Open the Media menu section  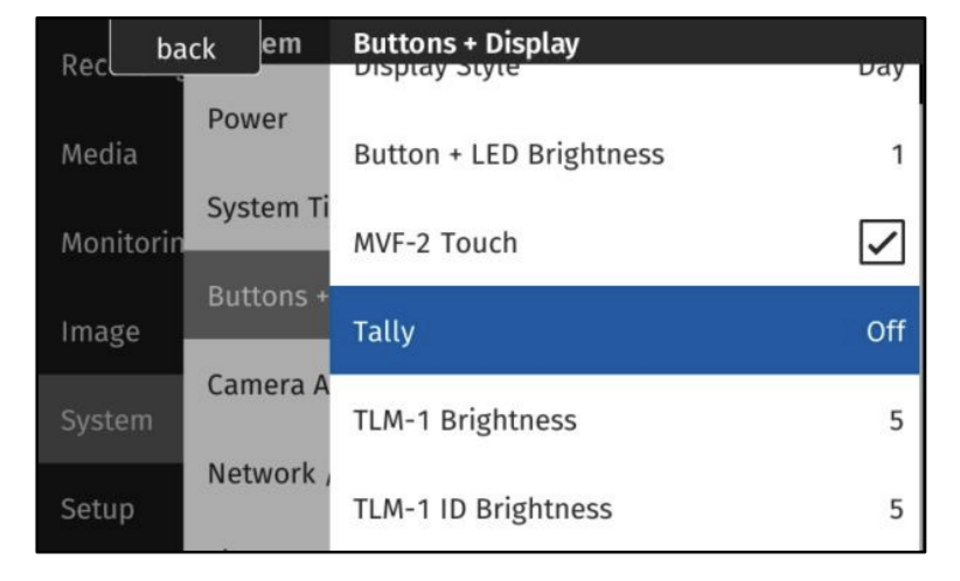click(x=99, y=155)
